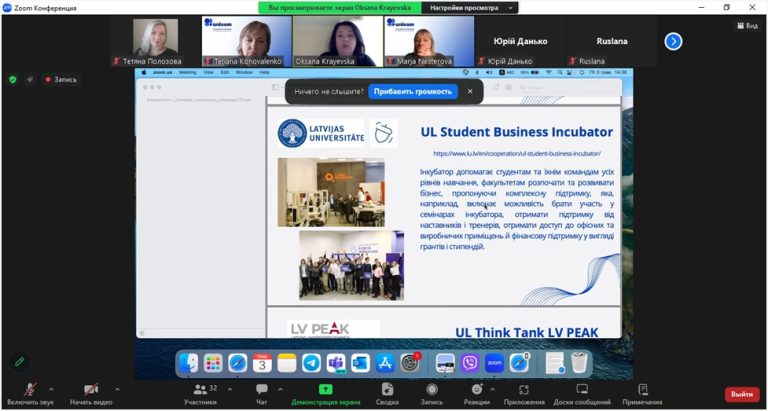
Task: Open Viber in the shared Dock
Action: tap(470, 363)
